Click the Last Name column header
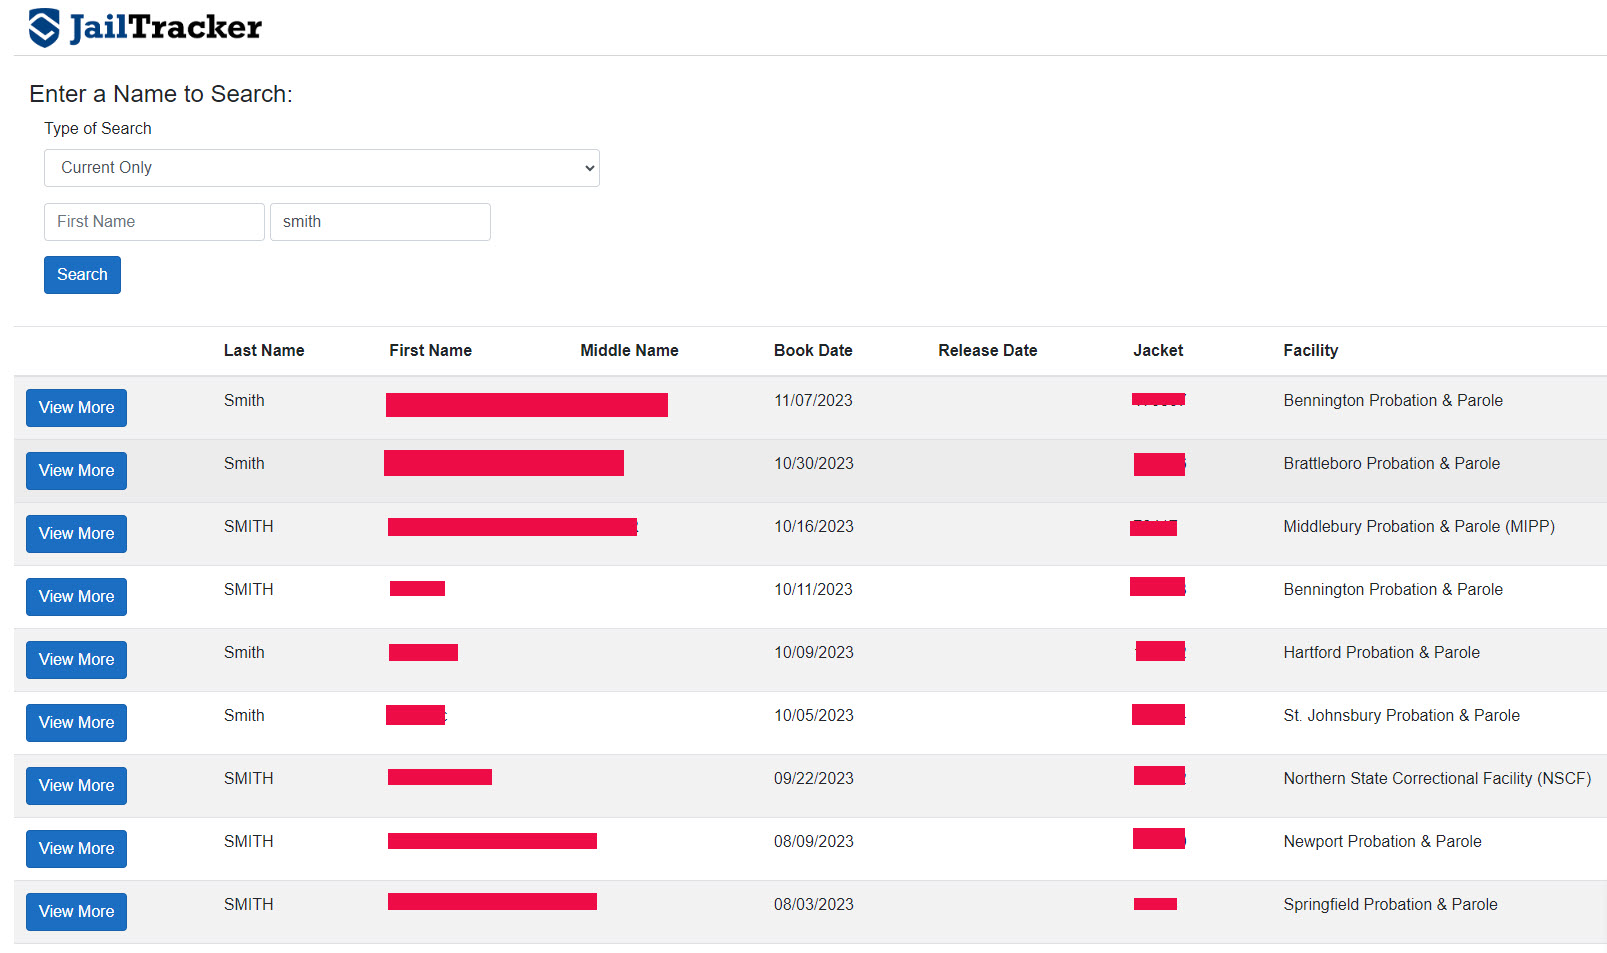The image size is (1607, 953). (x=264, y=351)
